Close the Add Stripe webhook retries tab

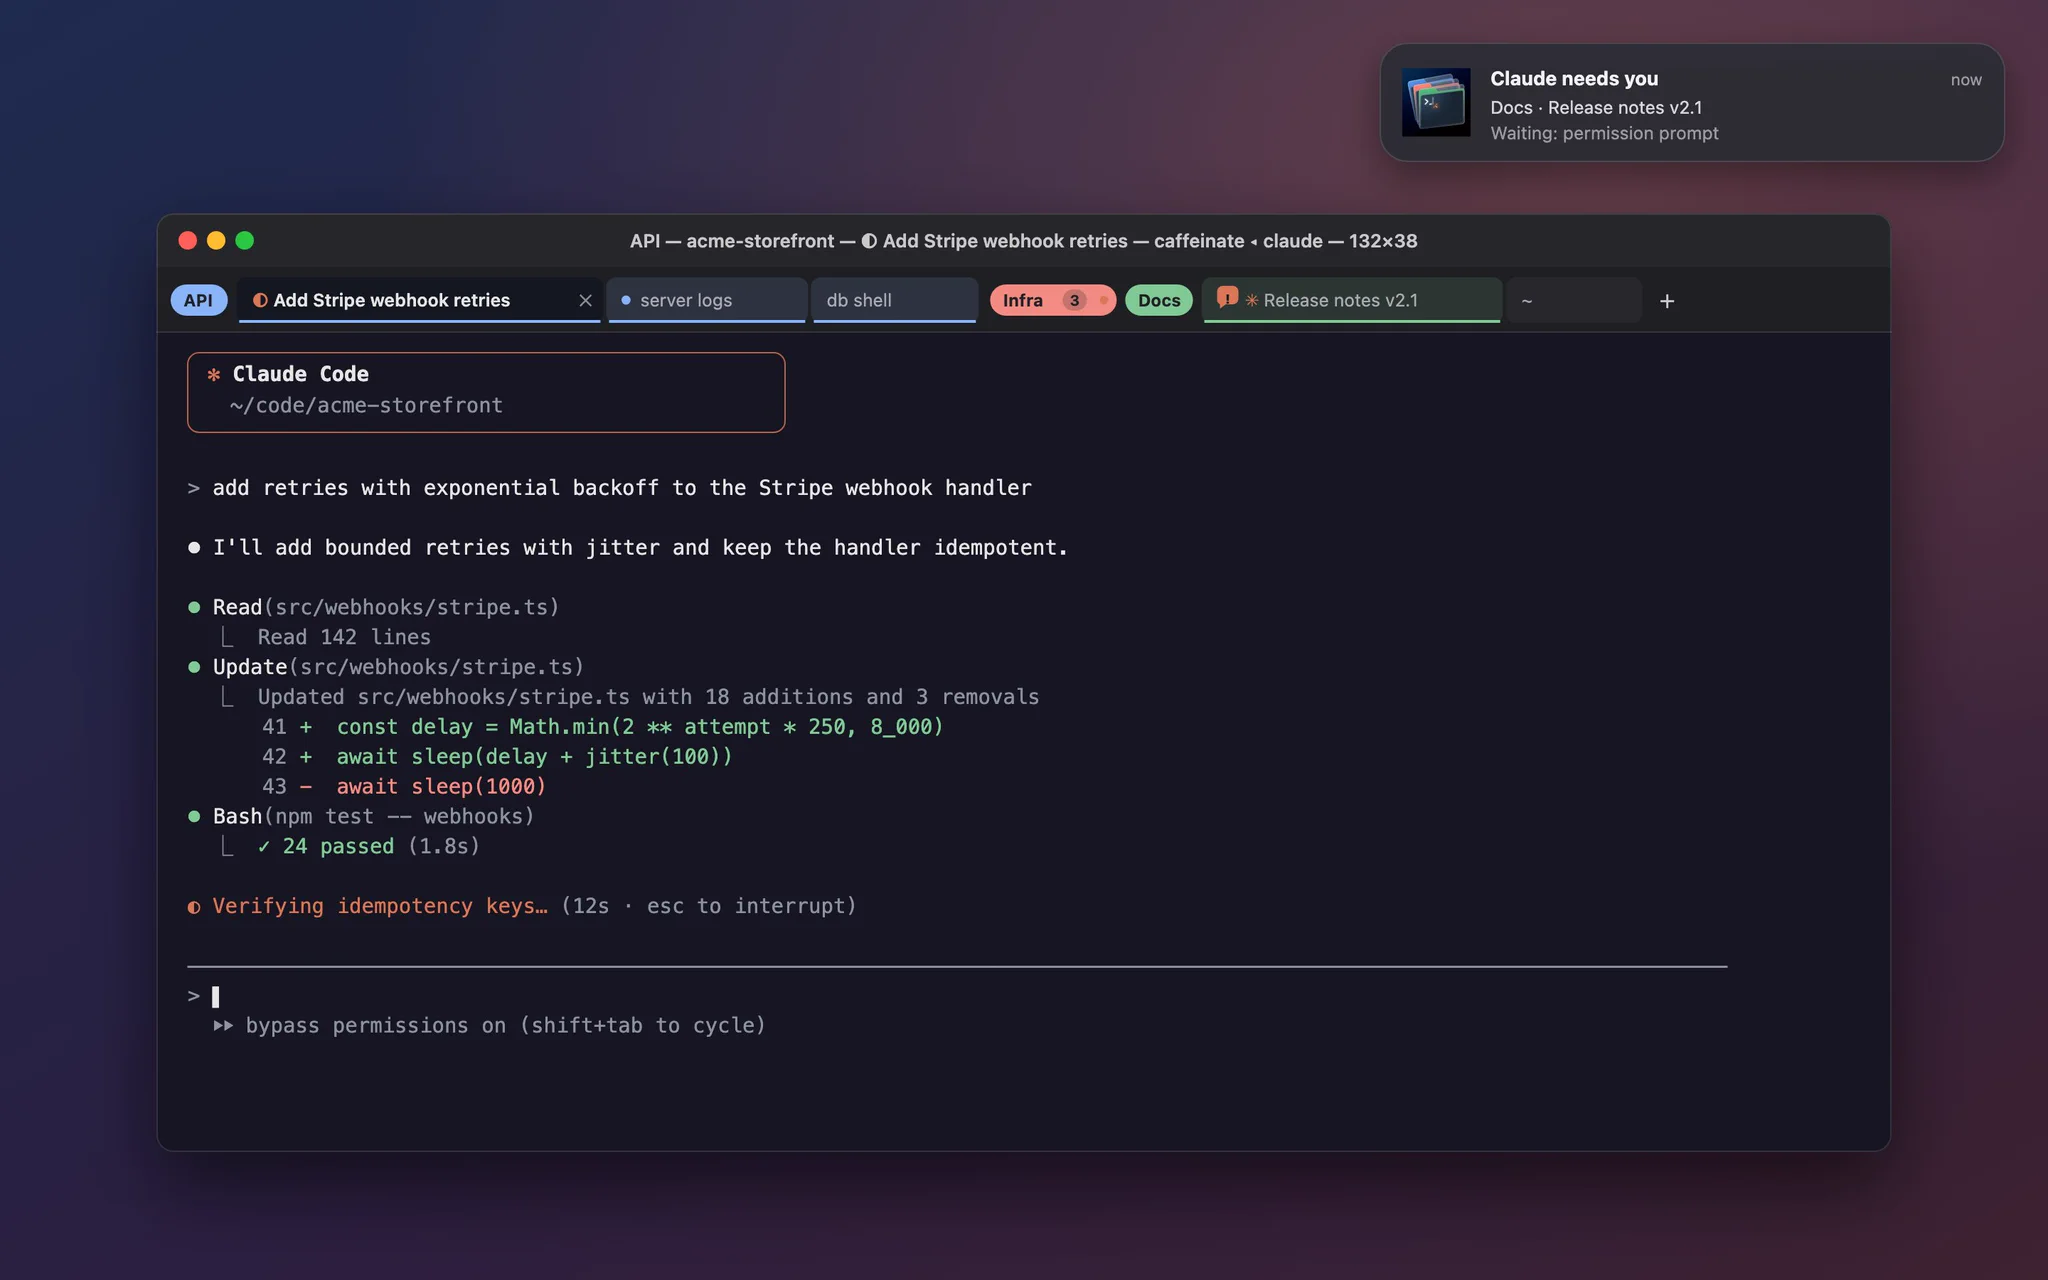586,300
